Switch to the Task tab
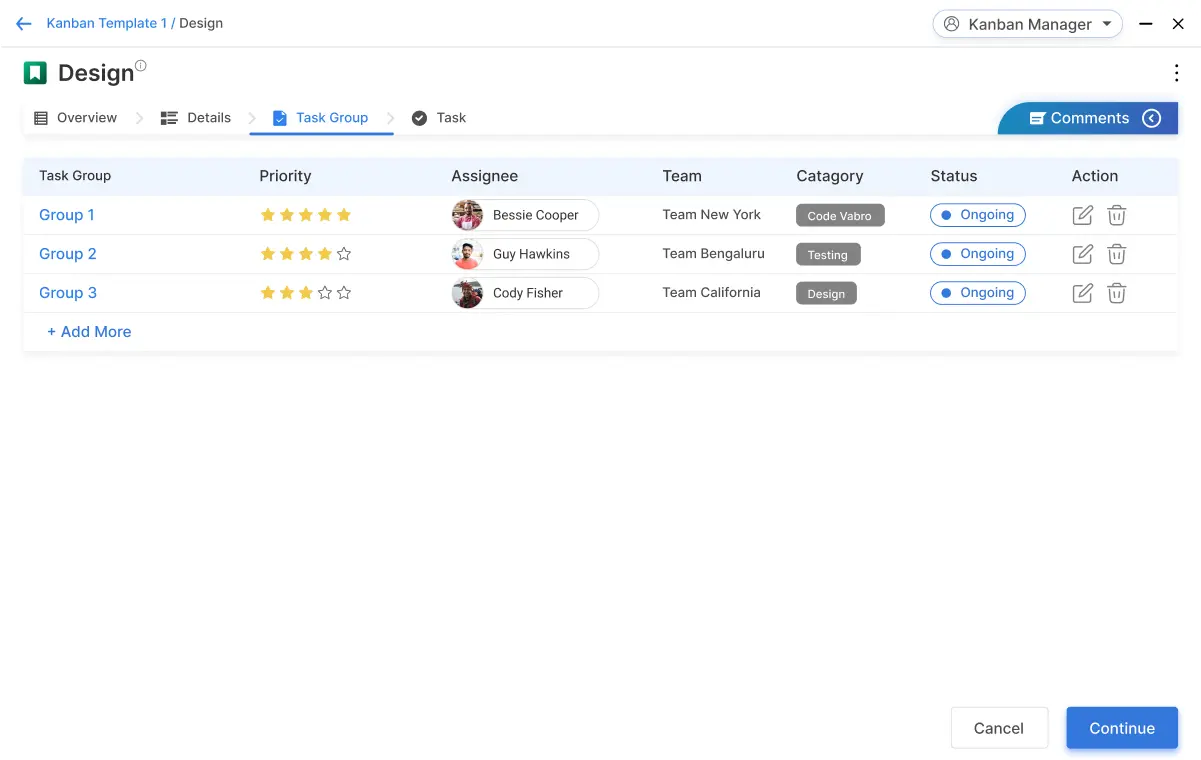The width and height of the screenshot is (1201, 760). pyautogui.click(x=439, y=118)
